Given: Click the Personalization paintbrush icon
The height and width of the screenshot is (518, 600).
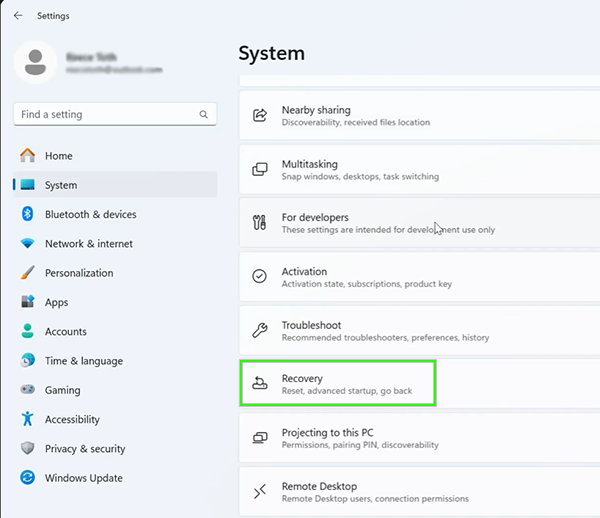Looking at the screenshot, I should click(28, 272).
